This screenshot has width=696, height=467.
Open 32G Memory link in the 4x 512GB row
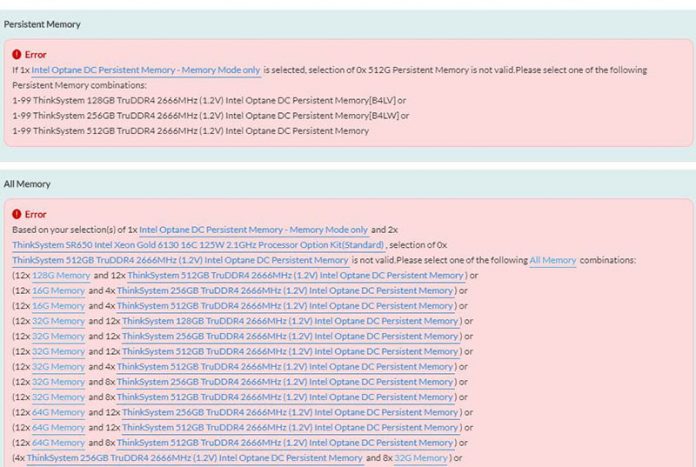(58, 367)
